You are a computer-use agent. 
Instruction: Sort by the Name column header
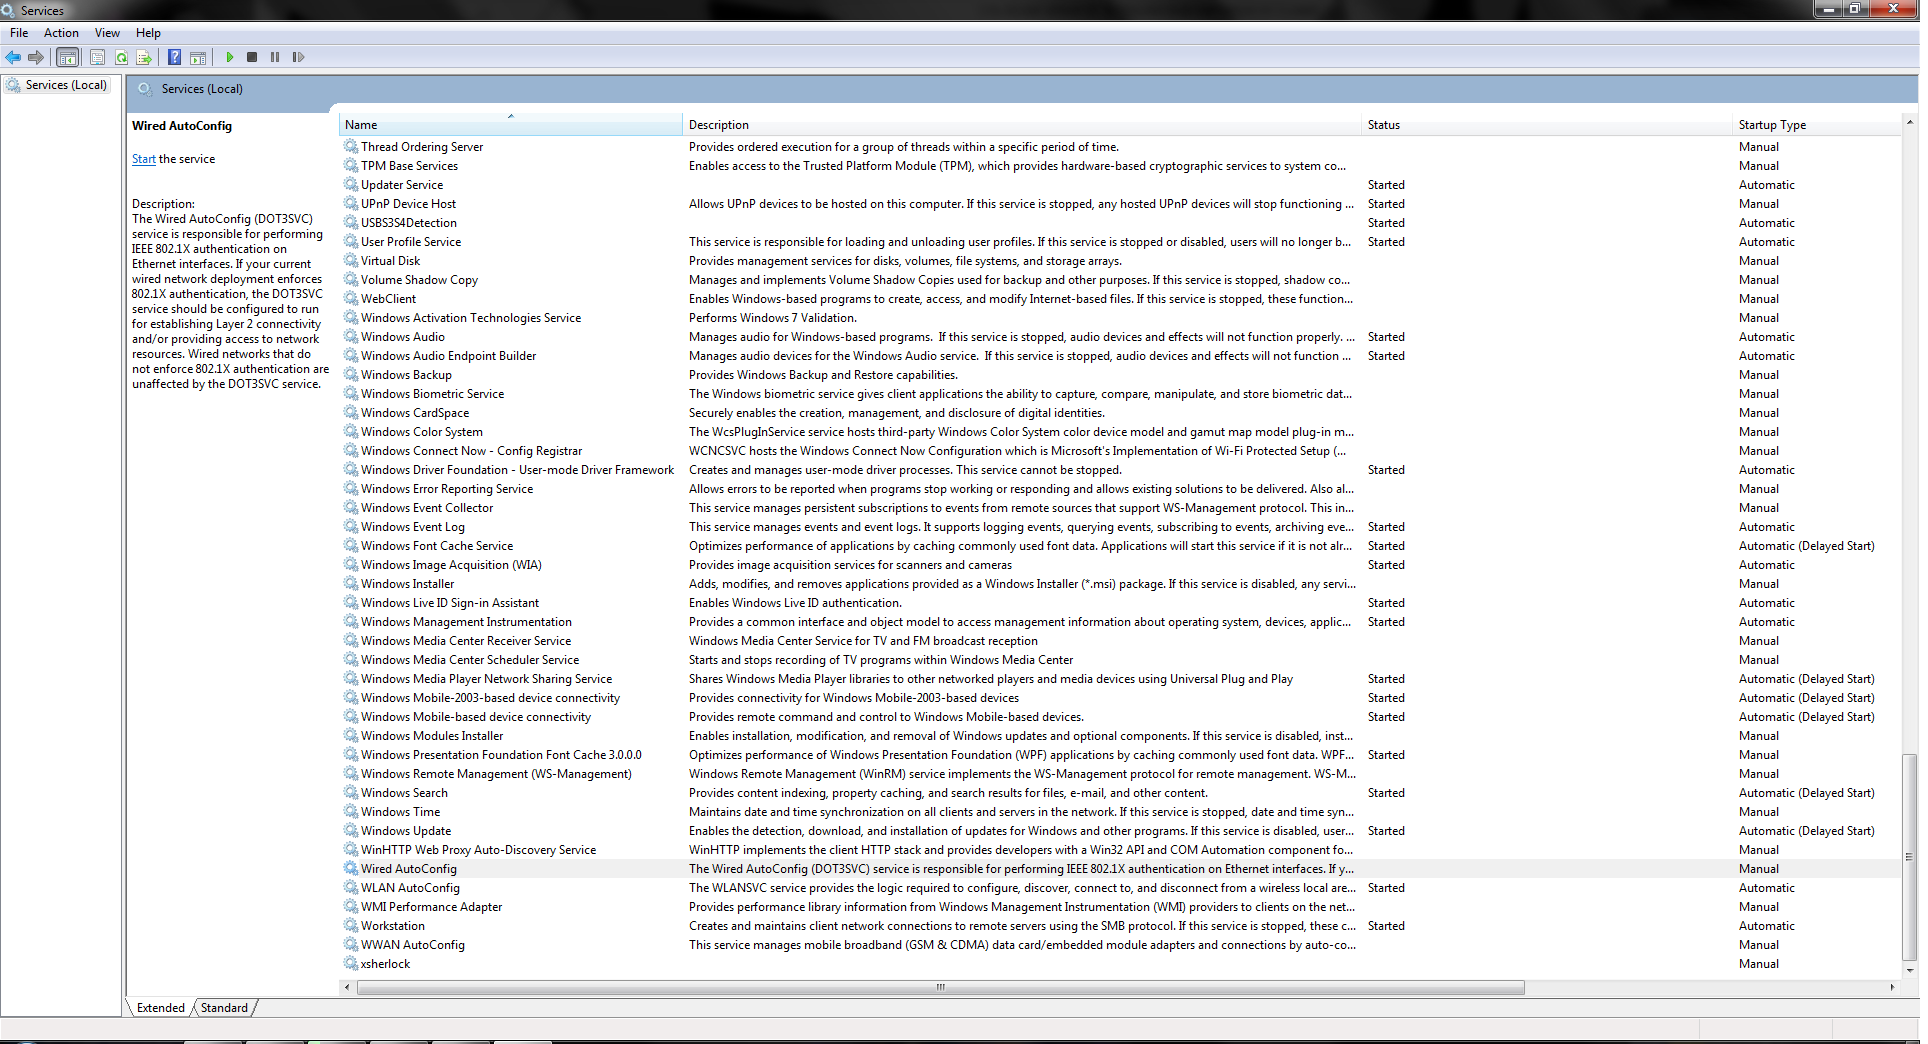[511, 125]
